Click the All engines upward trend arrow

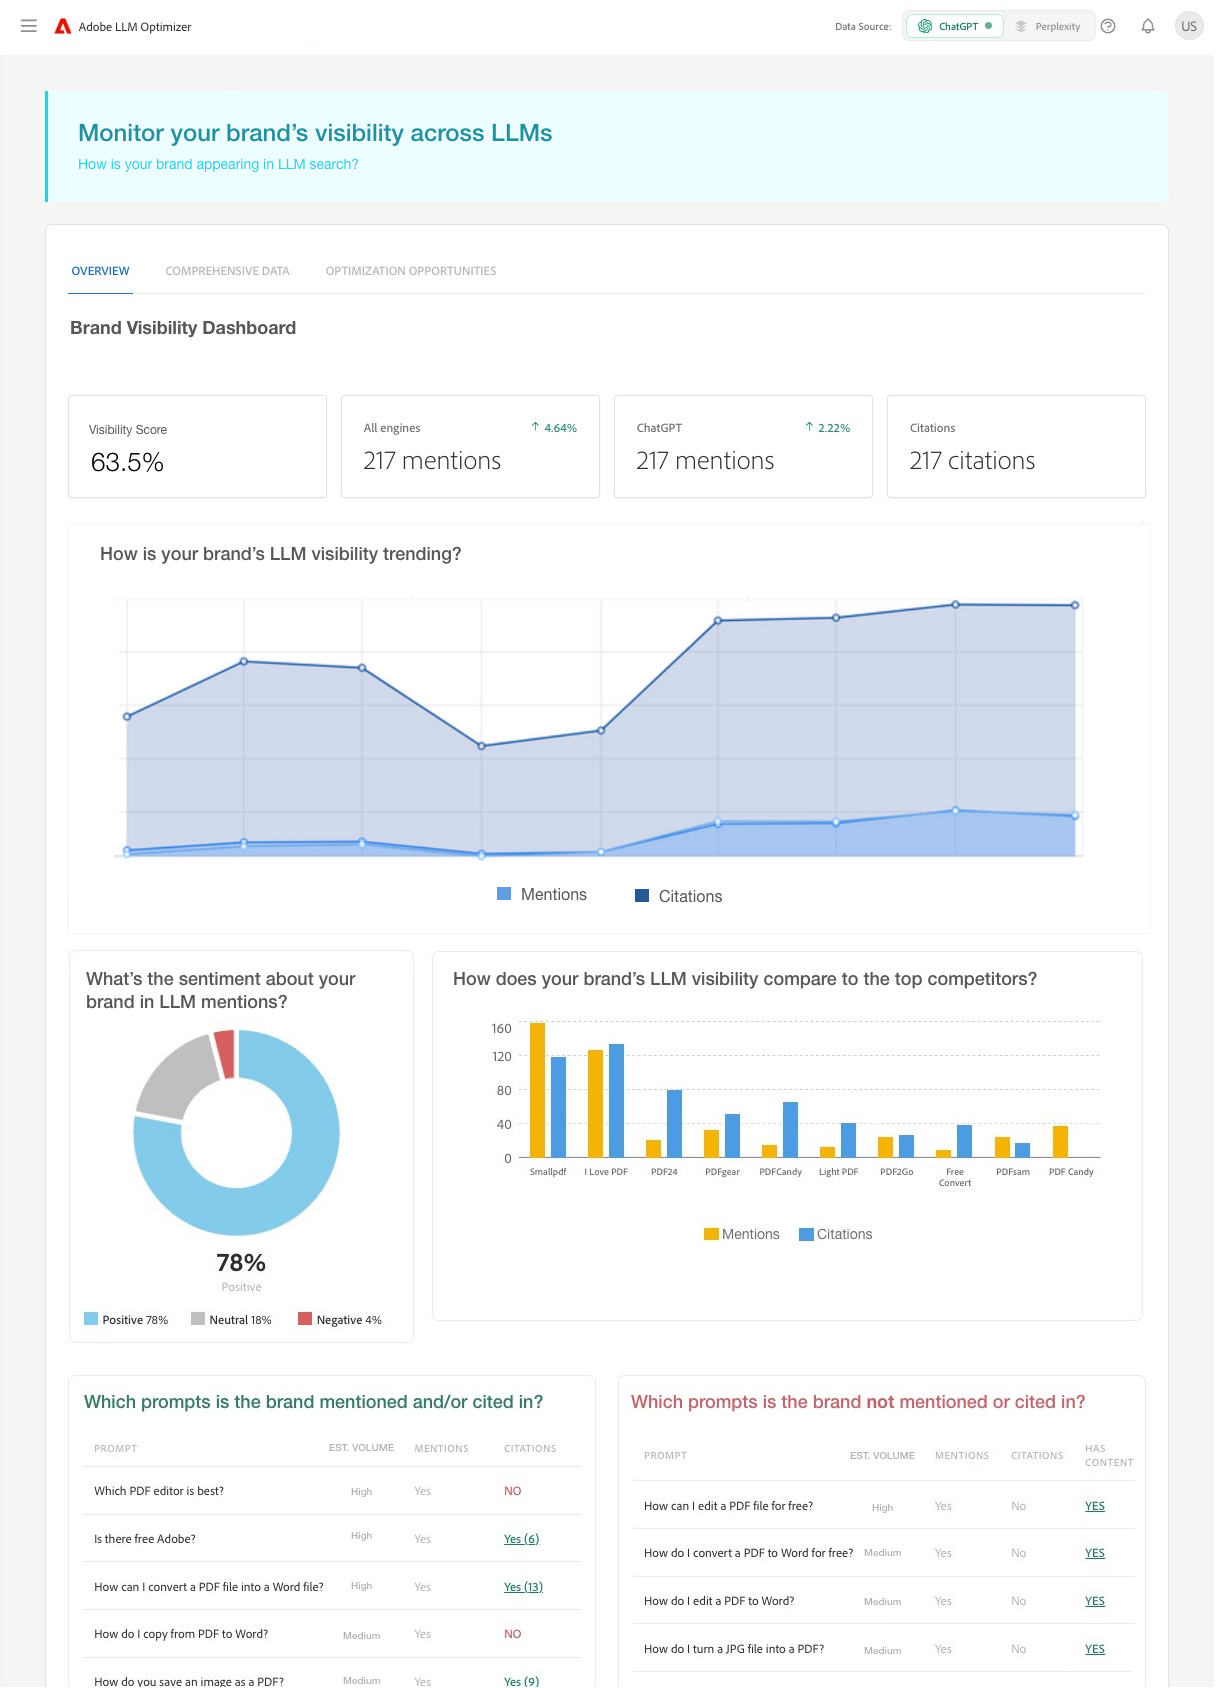click(x=535, y=427)
